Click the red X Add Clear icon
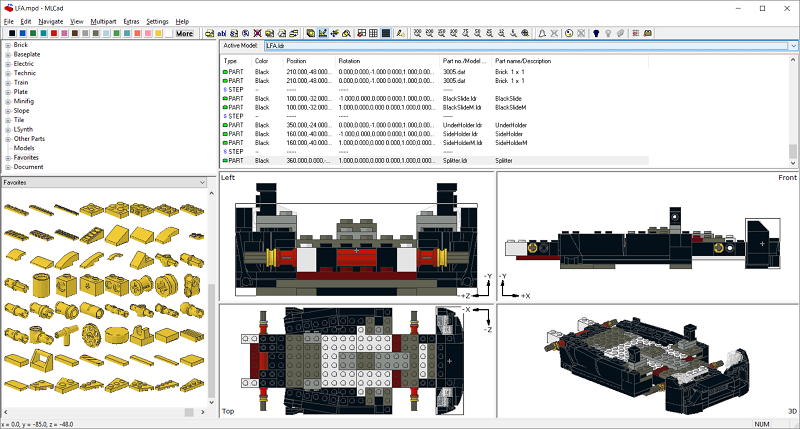The image size is (800, 429). (258, 33)
